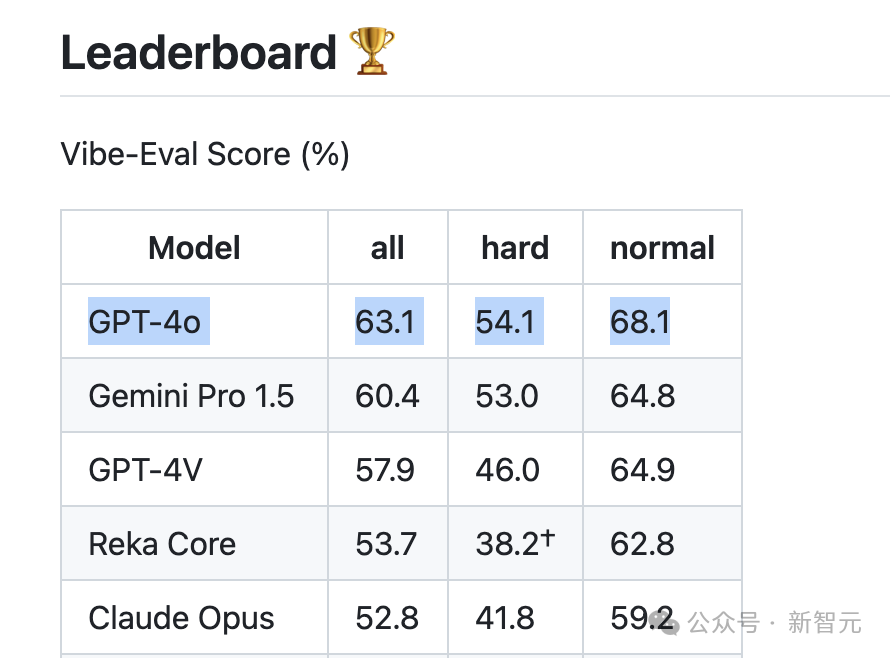Click GPT-4V's 46.0 hard score

(507, 470)
